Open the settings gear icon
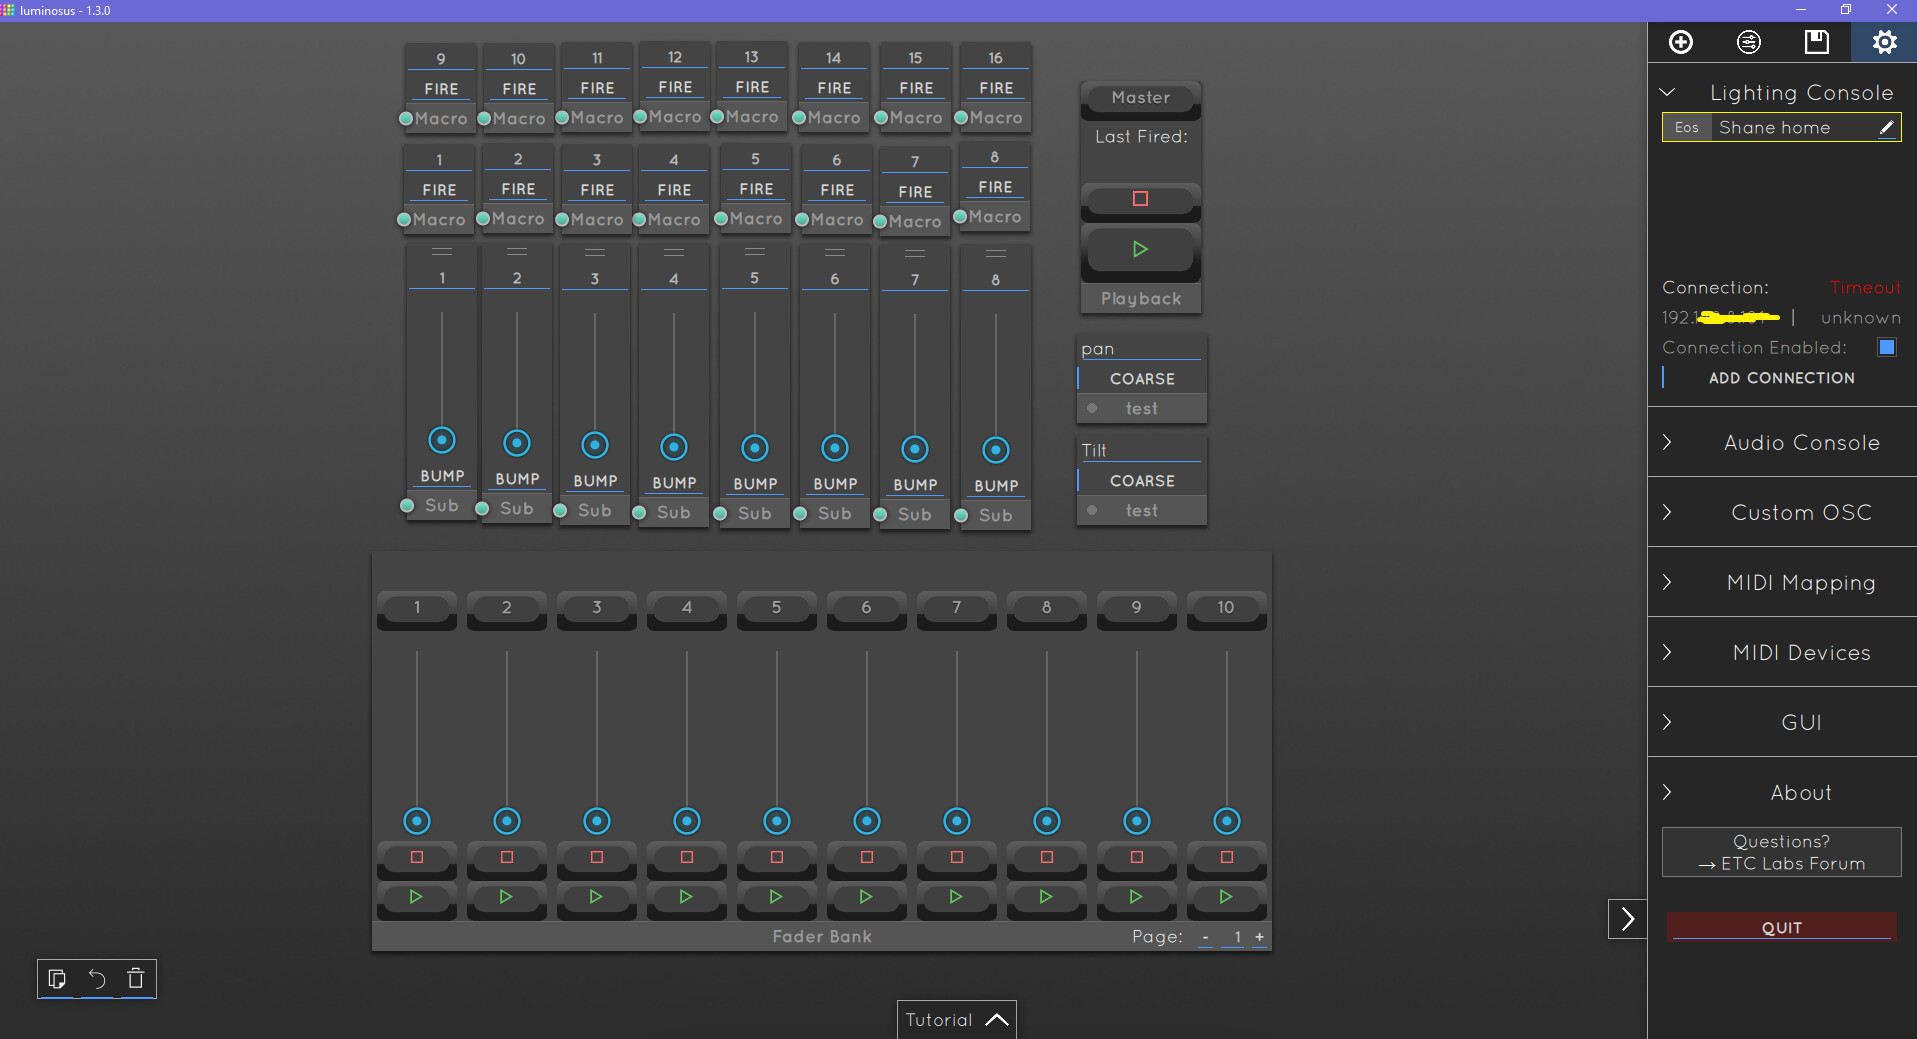1917x1039 pixels. (x=1884, y=42)
